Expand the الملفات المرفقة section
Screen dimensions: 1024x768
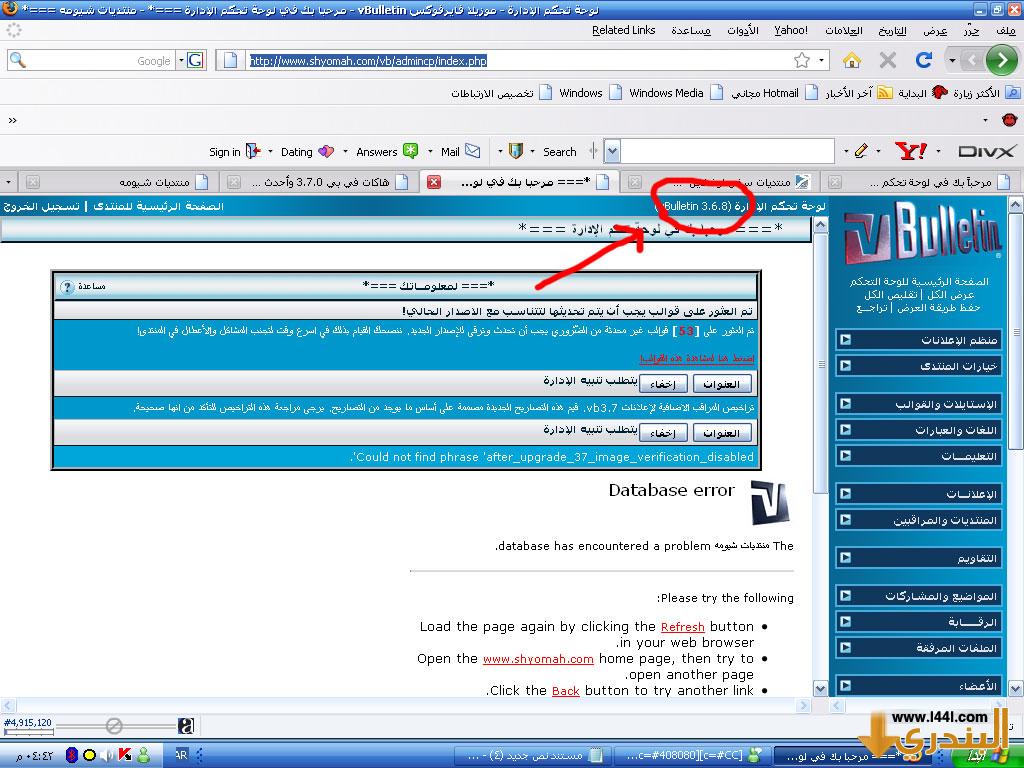tap(918, 648)
